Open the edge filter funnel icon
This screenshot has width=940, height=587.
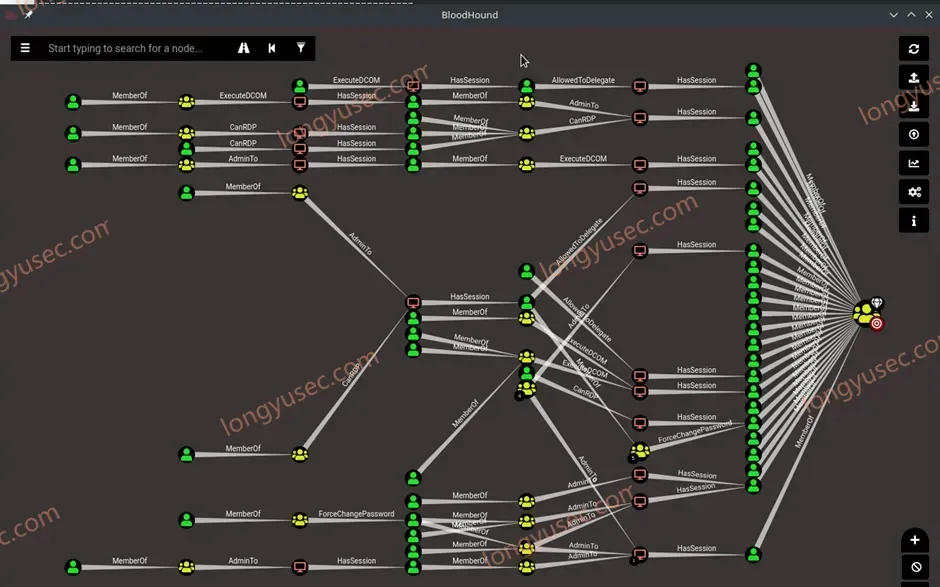[x=300, y=48]
